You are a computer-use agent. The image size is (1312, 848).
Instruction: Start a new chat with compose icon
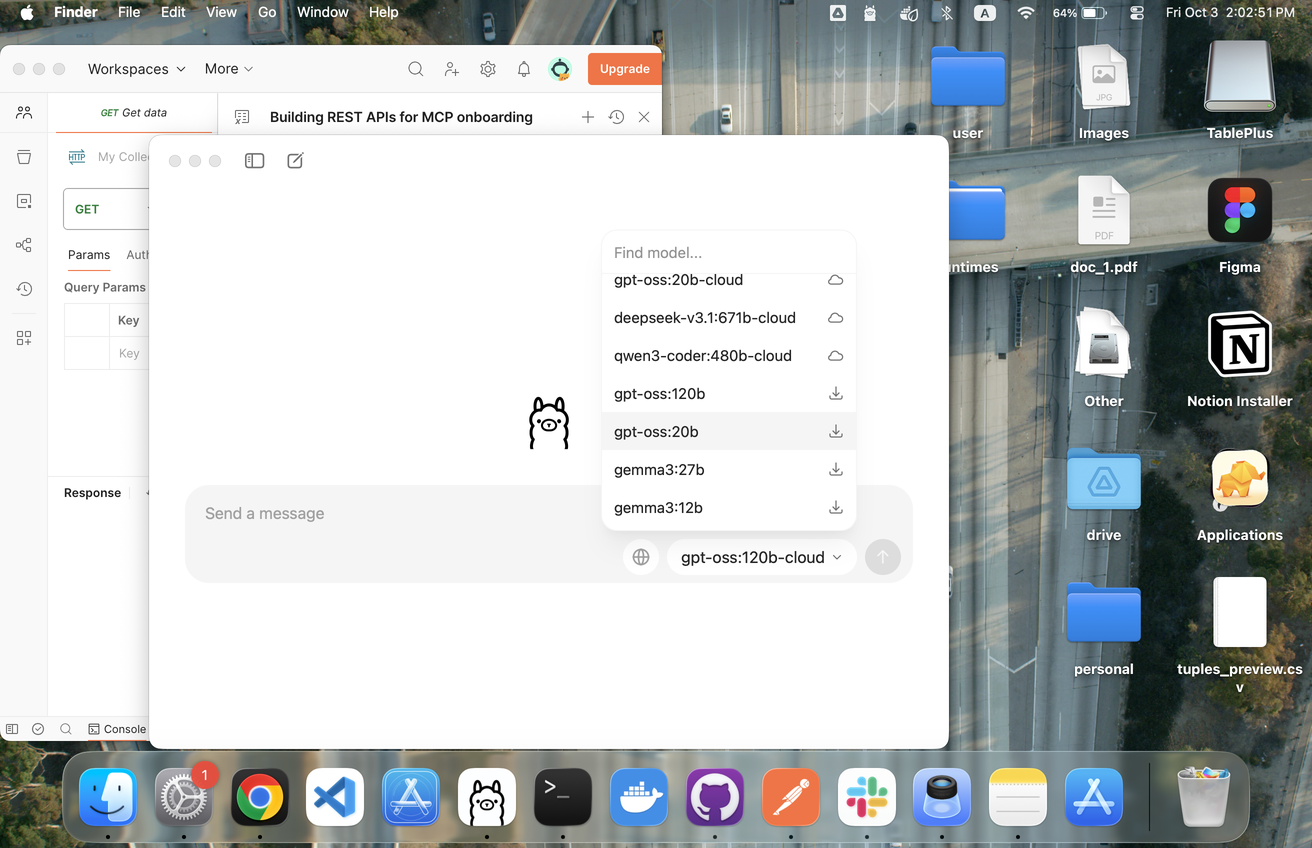pyautogui.click(x=295, y=161)
